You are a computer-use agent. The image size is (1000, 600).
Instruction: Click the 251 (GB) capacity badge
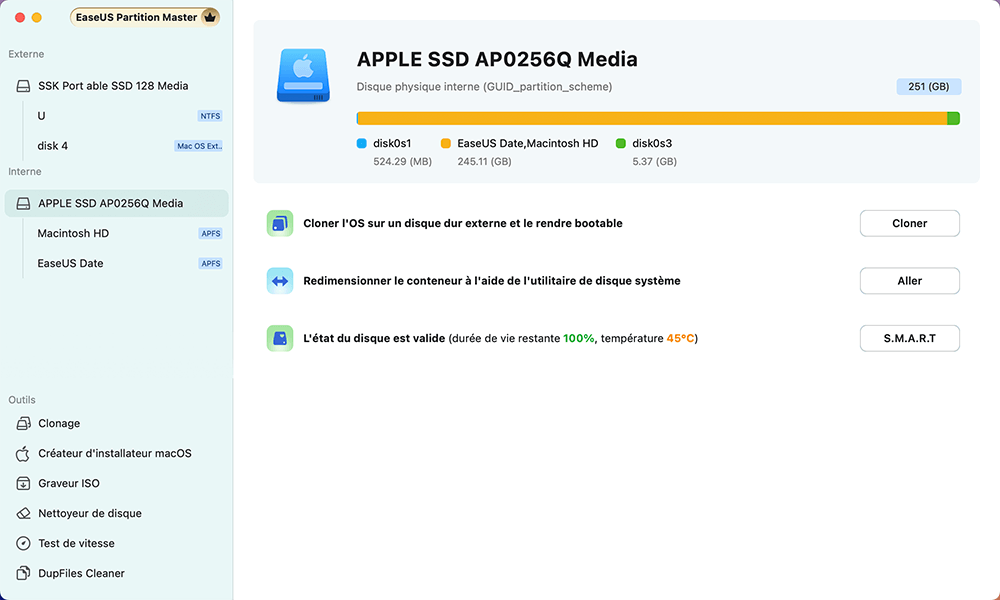coord(929,87)
